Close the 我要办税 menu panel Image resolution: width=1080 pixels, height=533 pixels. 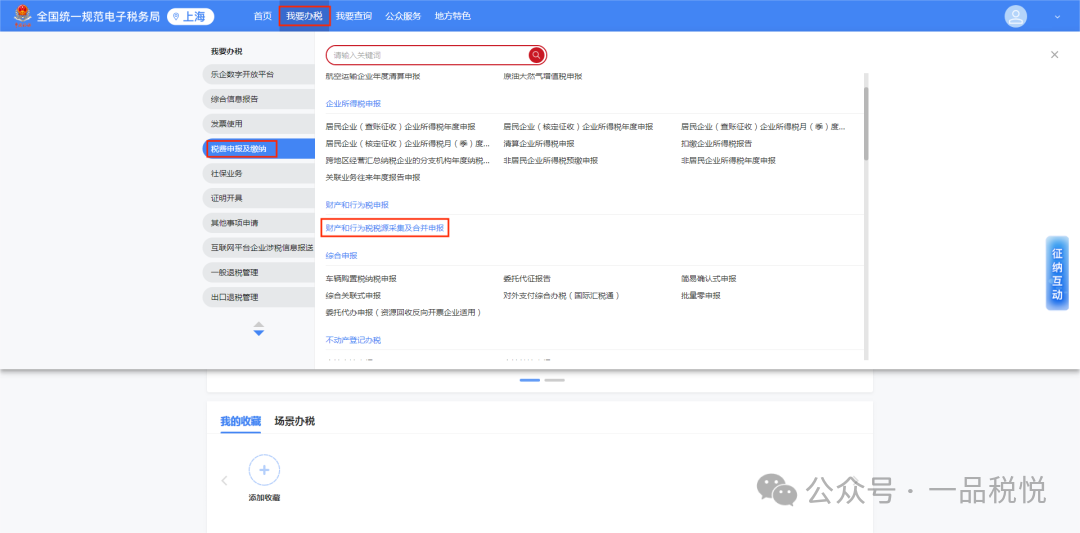1054,55
